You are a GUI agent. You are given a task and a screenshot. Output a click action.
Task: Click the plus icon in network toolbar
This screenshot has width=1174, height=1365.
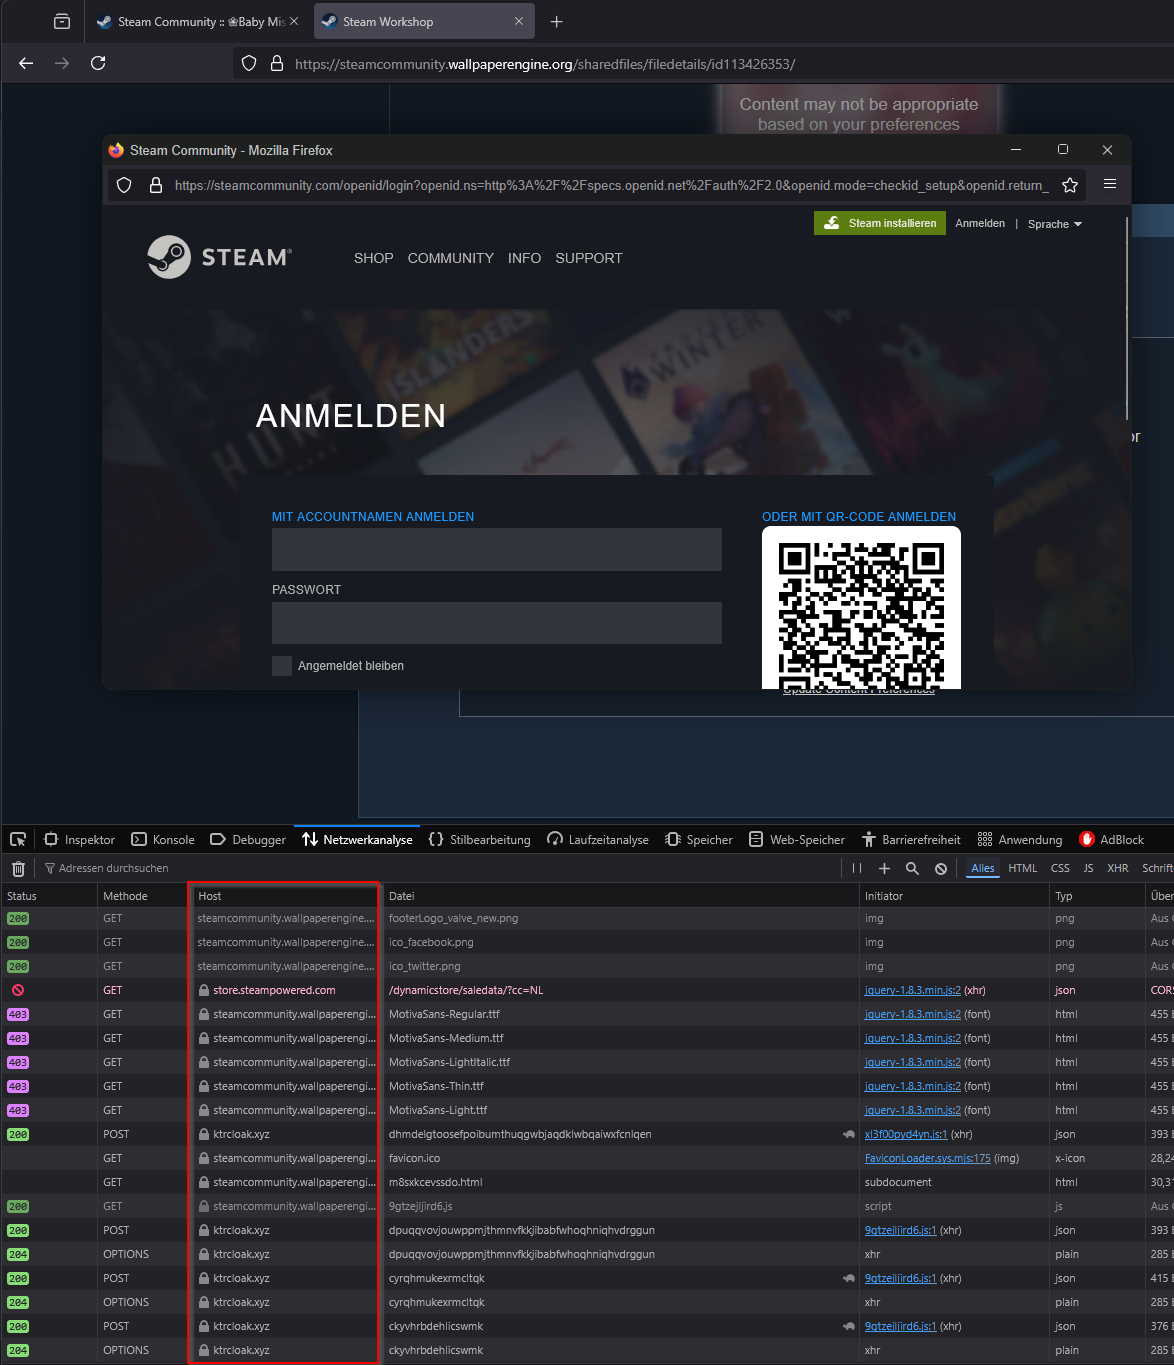tap(884, 869)
